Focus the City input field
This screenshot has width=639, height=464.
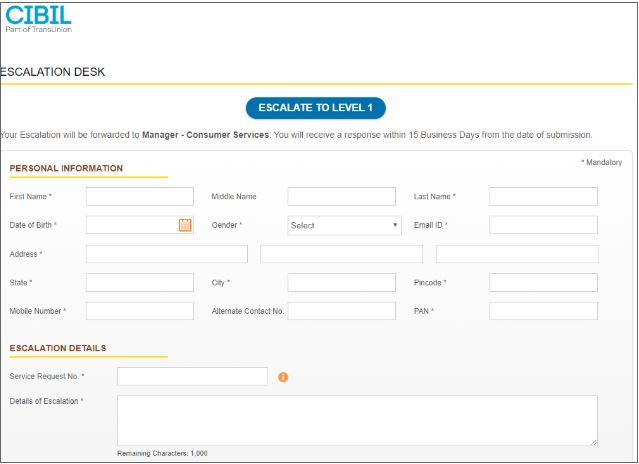(x=342, y=282)
